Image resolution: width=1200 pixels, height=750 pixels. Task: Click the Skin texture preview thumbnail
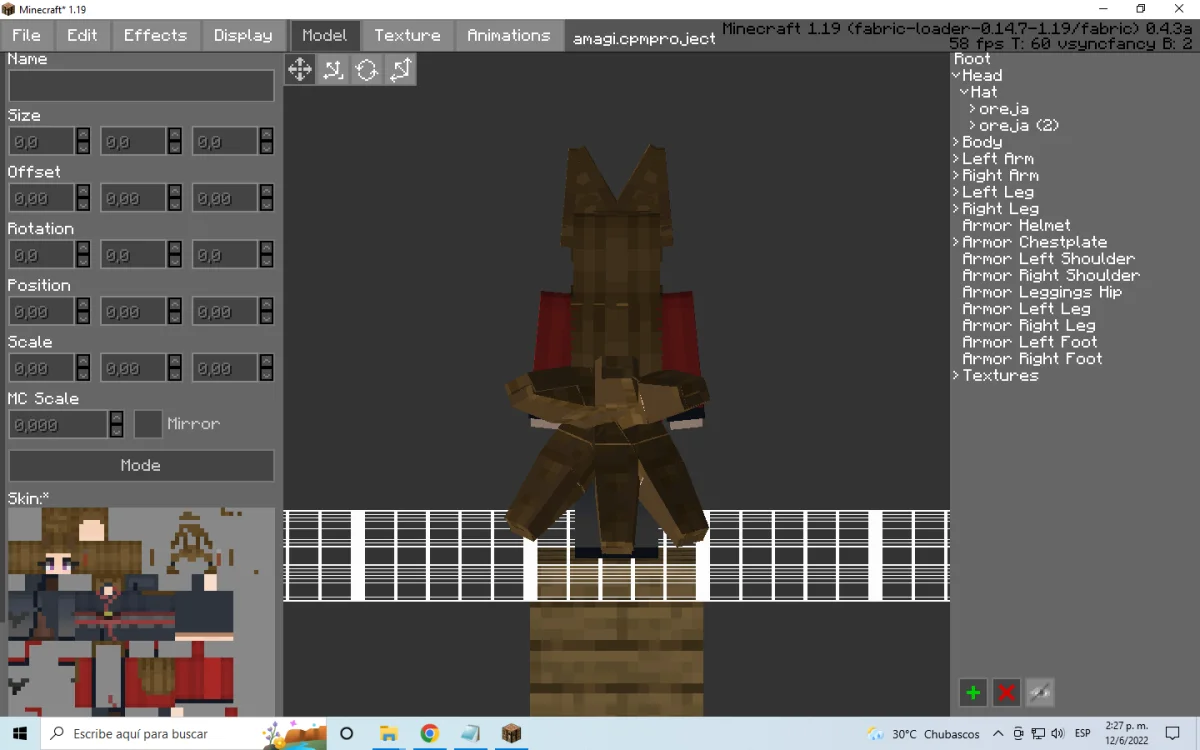(x=141, y=611)
